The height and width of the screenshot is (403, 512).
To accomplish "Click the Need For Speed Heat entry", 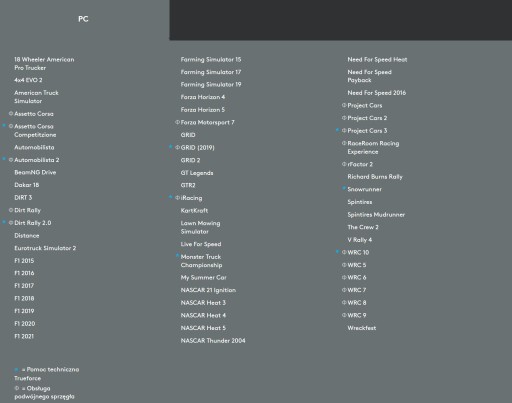I will click(377, 59).
